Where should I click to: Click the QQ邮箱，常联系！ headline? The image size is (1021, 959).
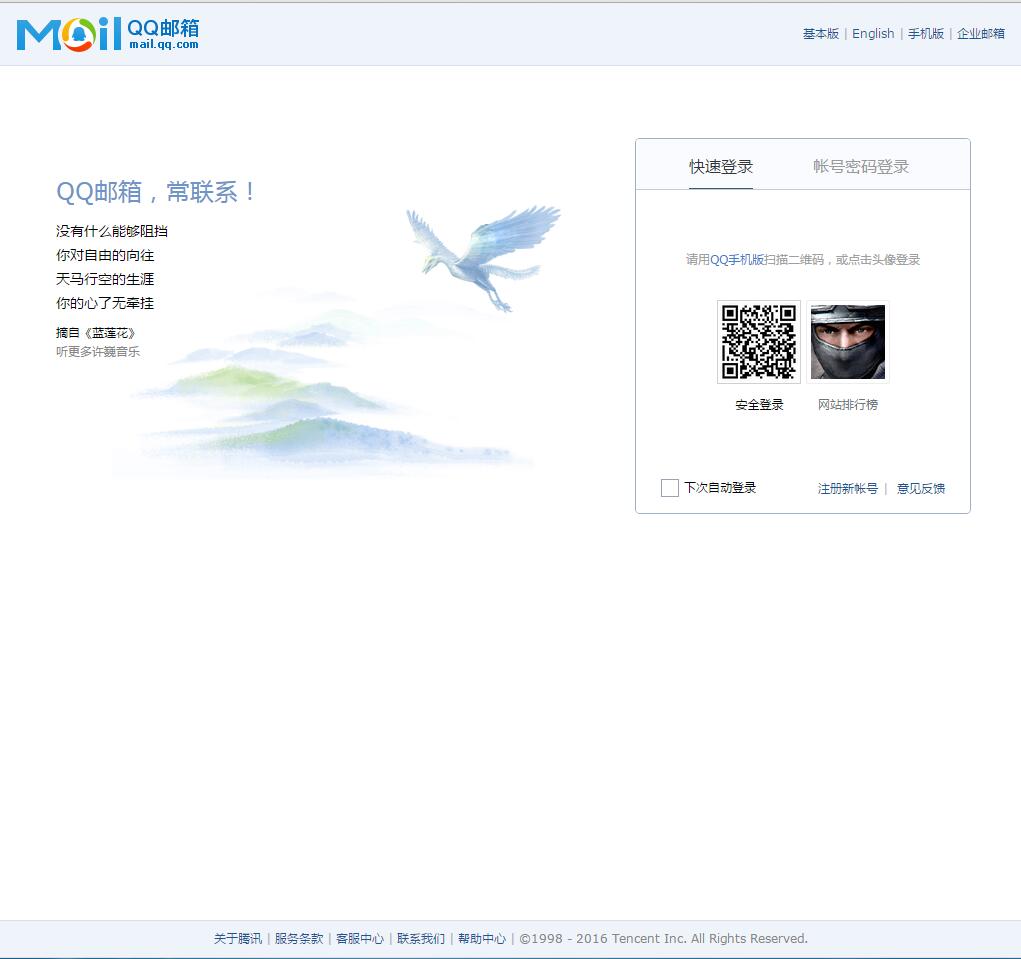pos(156,192)
